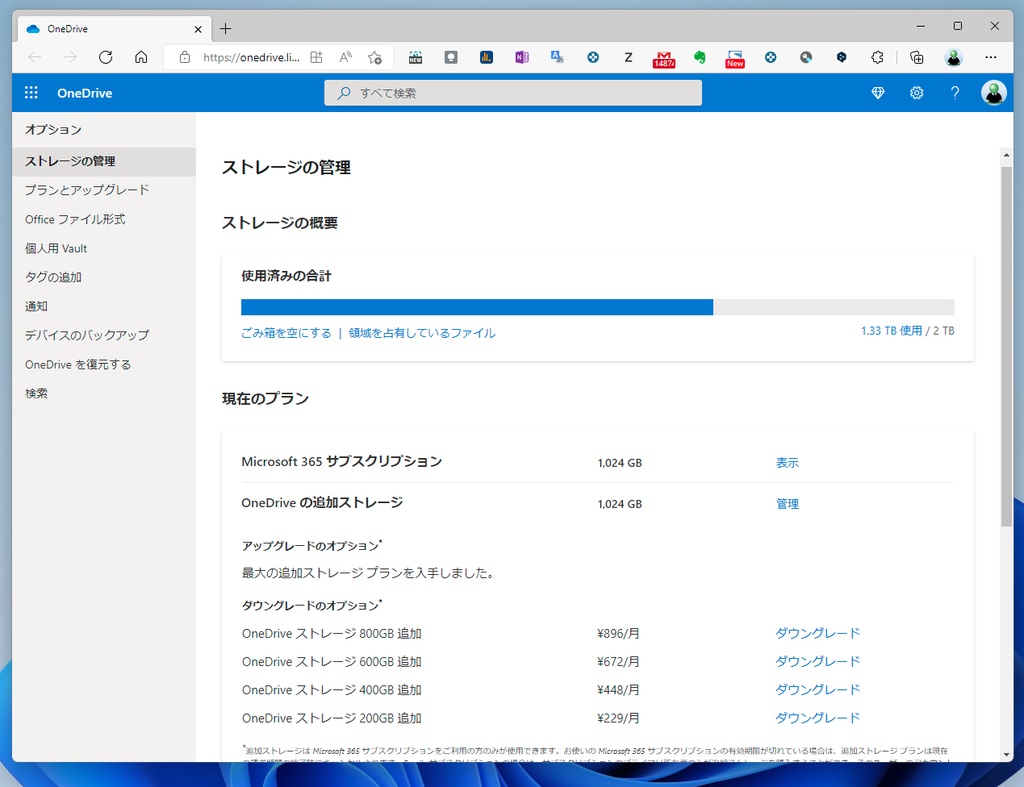Start Read Aloud from address bar

pos(345,57)
